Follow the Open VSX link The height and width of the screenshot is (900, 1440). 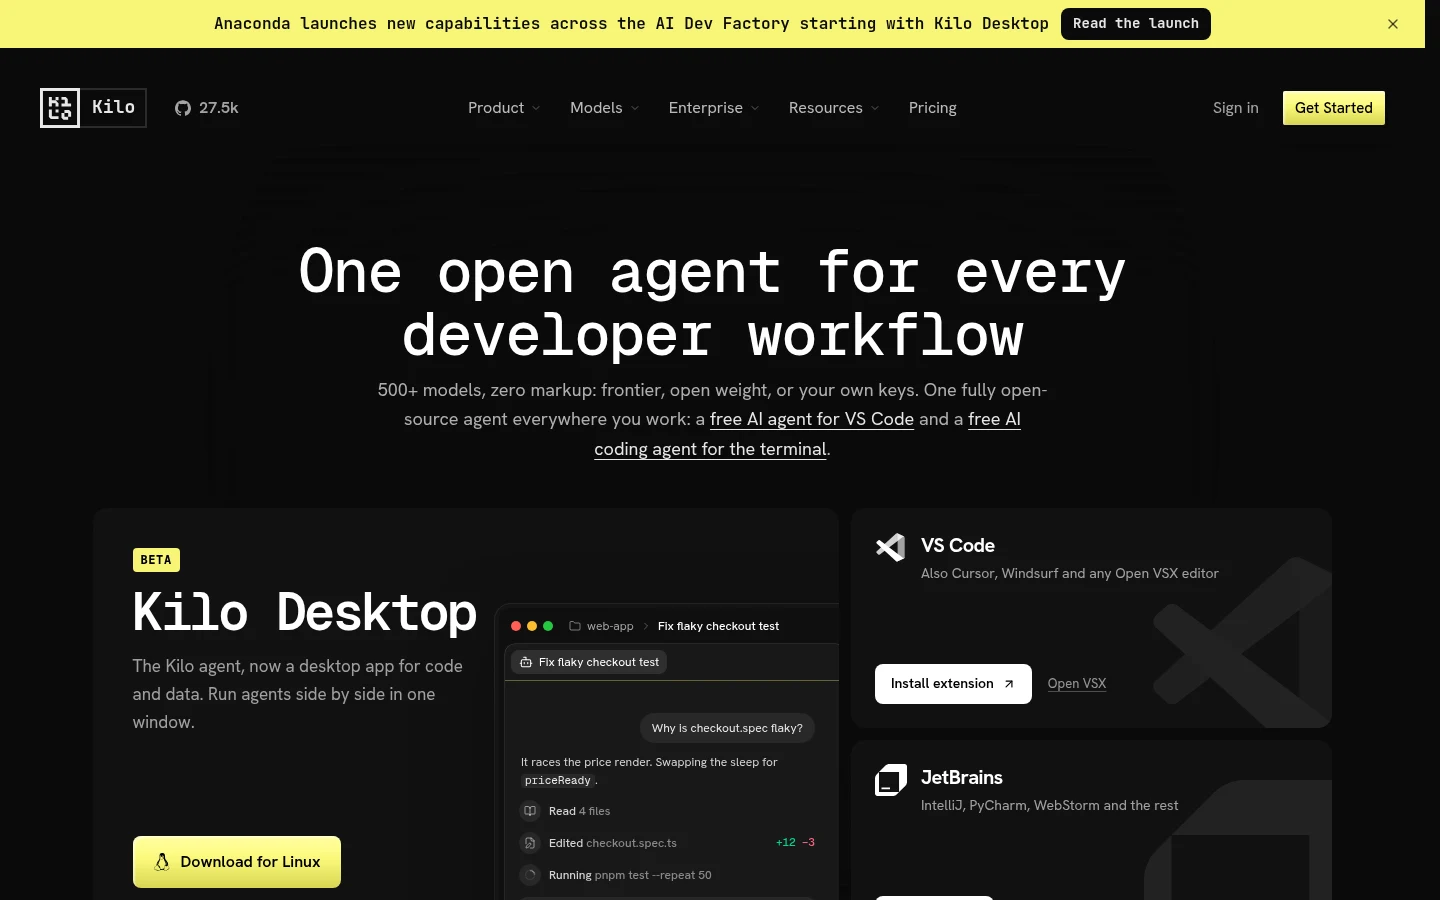pos(1077,684)
